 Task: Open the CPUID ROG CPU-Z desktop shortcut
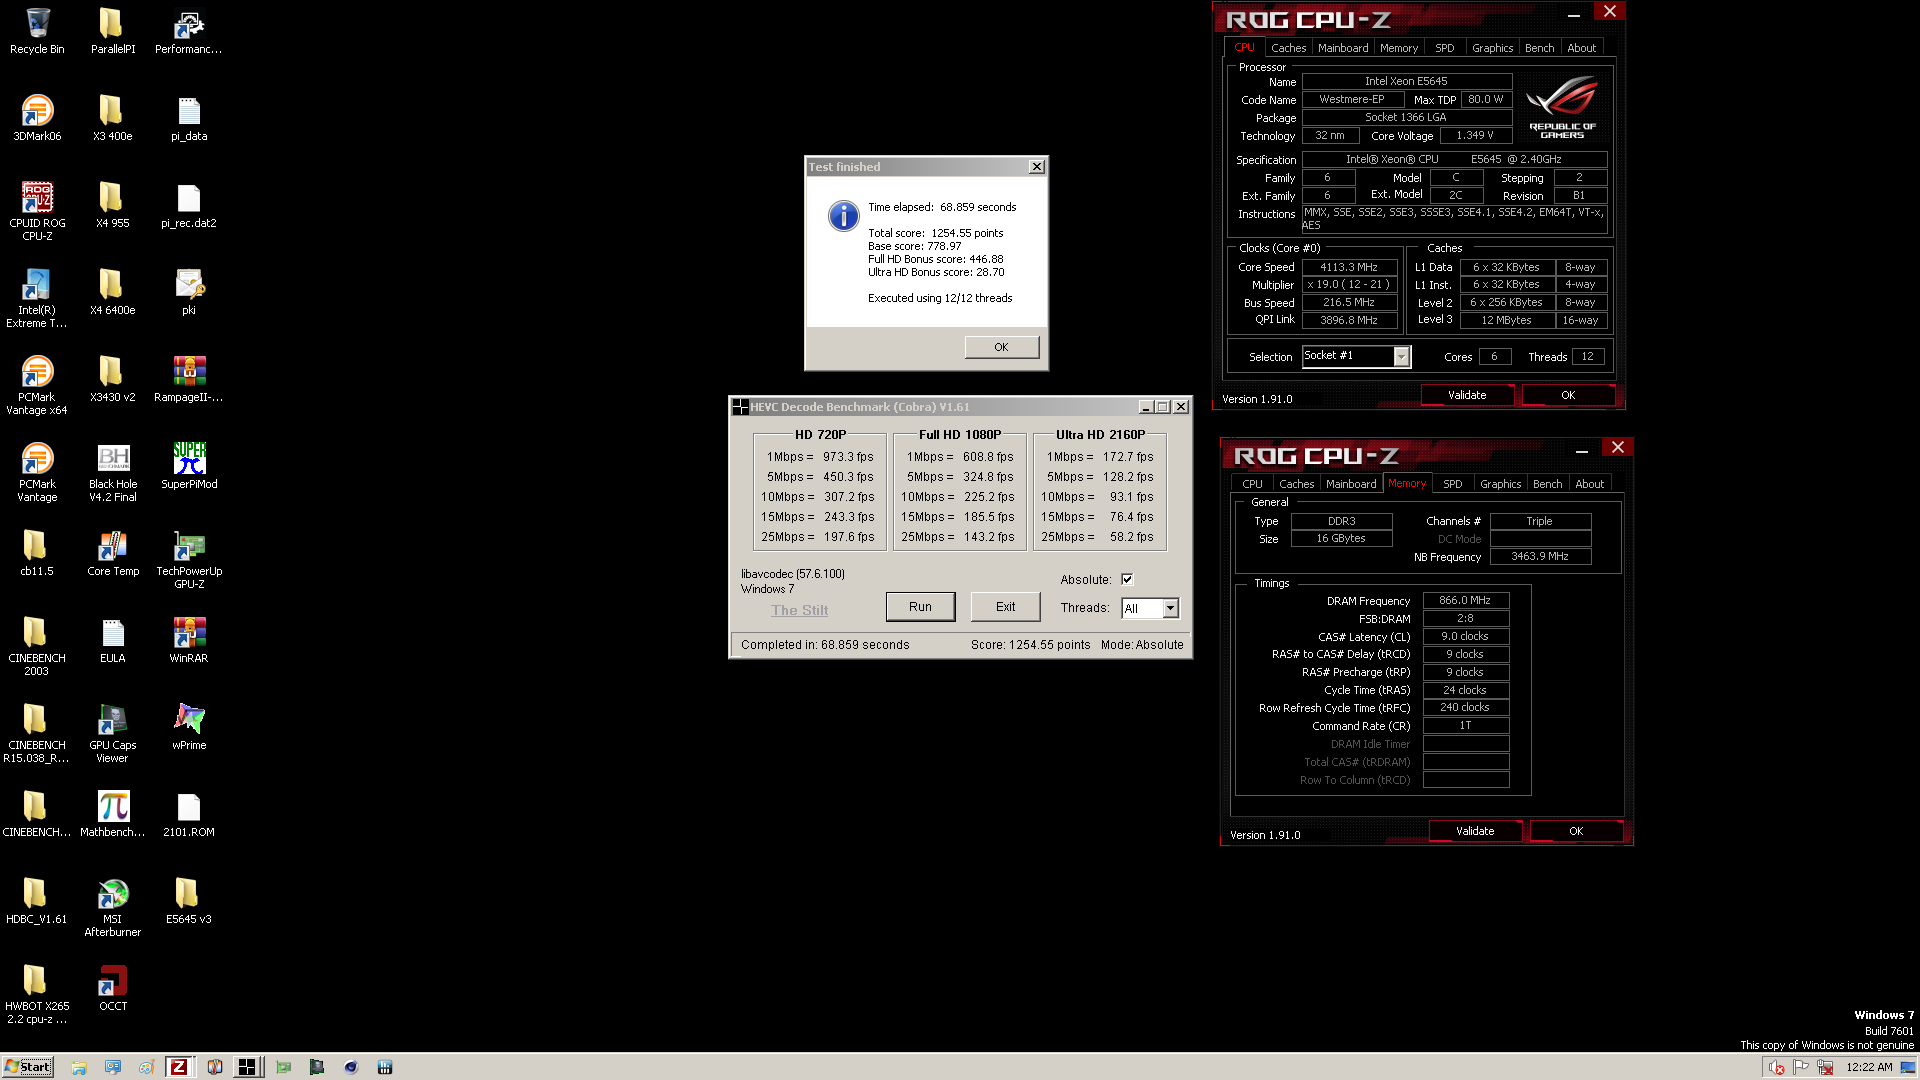coord(37,211)
